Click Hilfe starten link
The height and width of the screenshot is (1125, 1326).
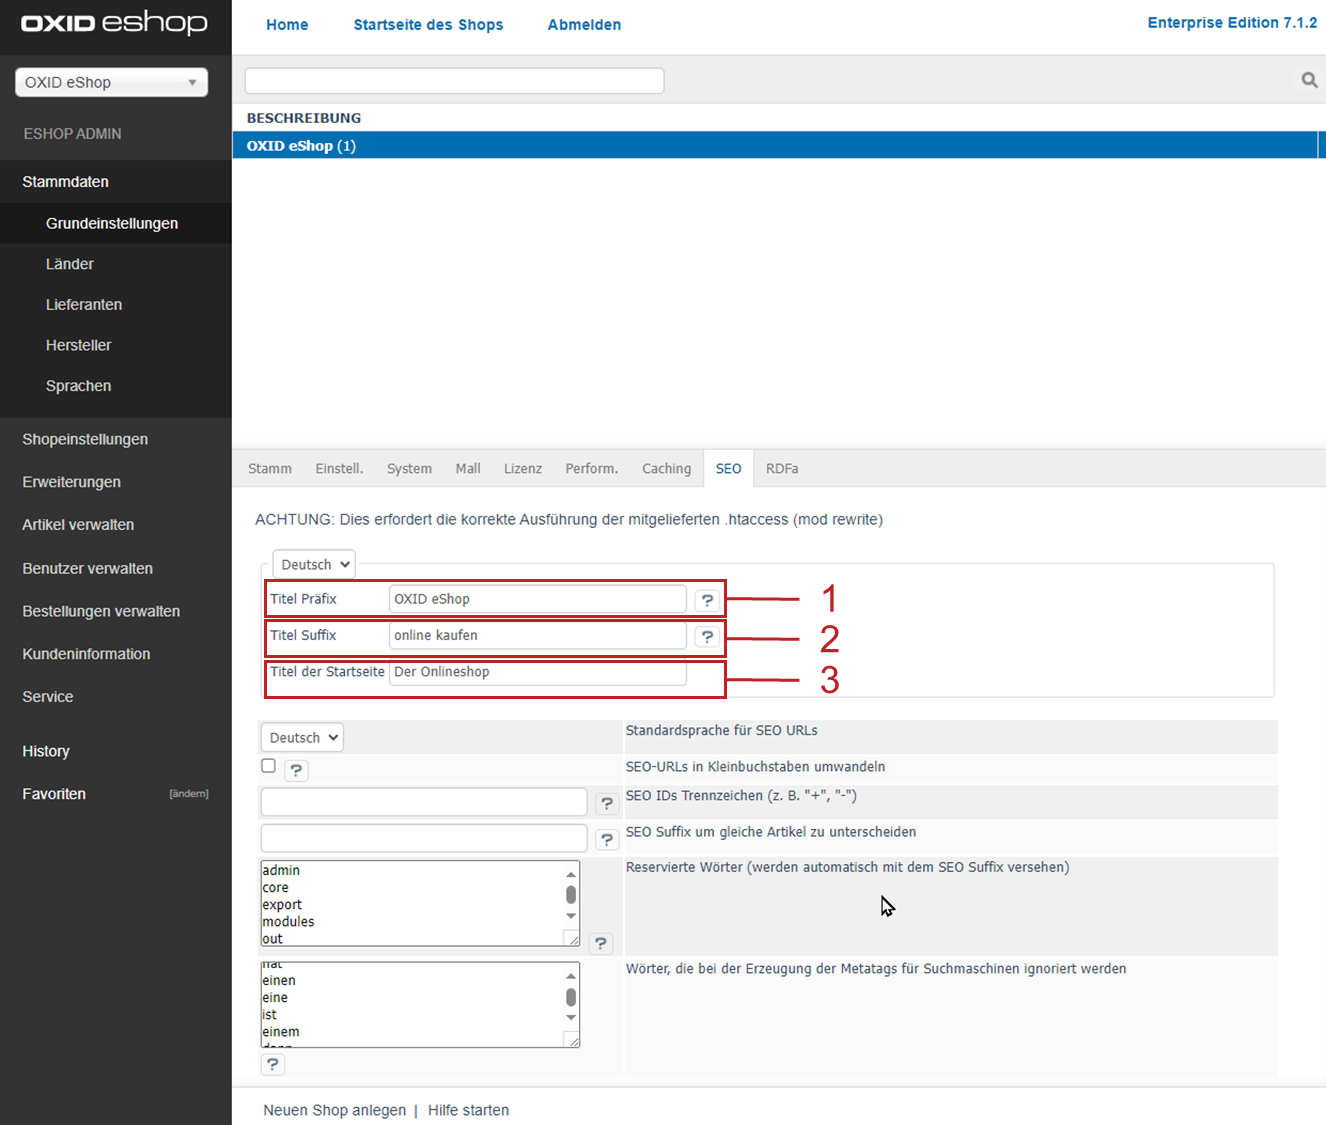[468, 1110]
